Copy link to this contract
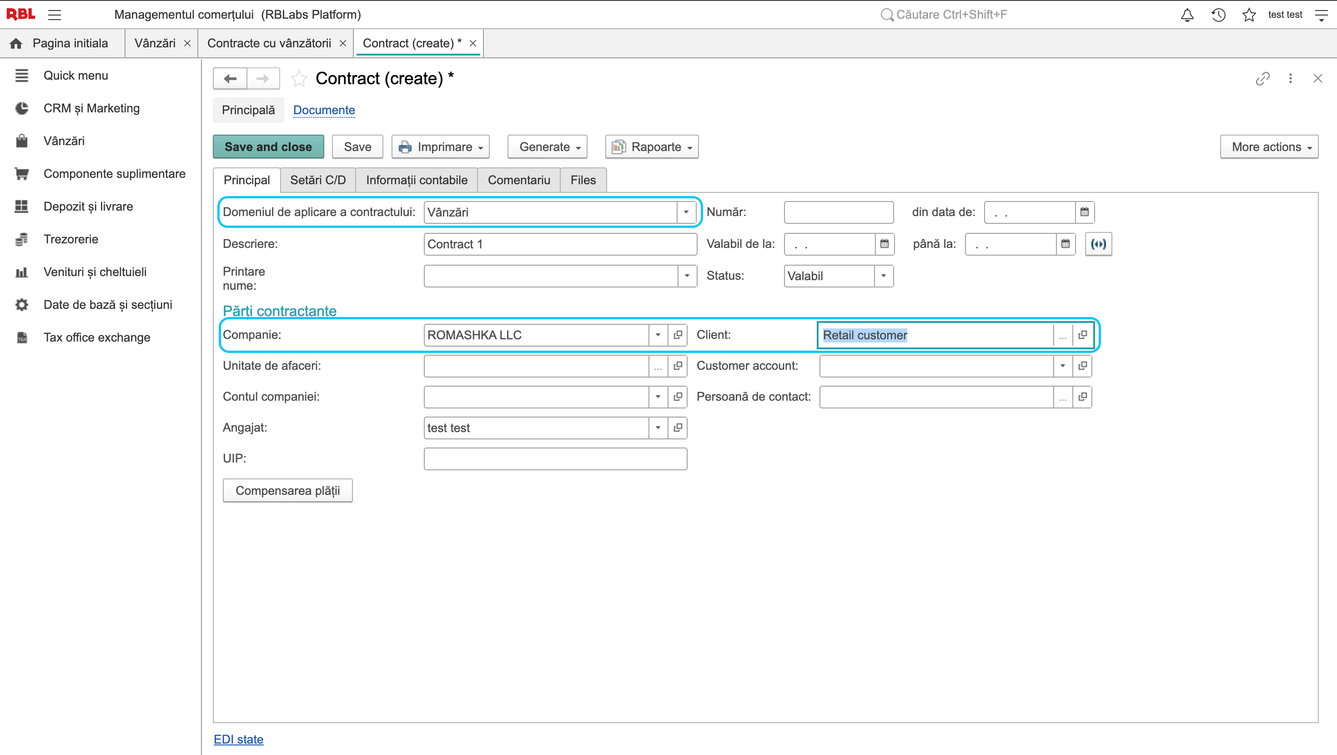This screenshot has width=1337, height=755. [1263, 79]
